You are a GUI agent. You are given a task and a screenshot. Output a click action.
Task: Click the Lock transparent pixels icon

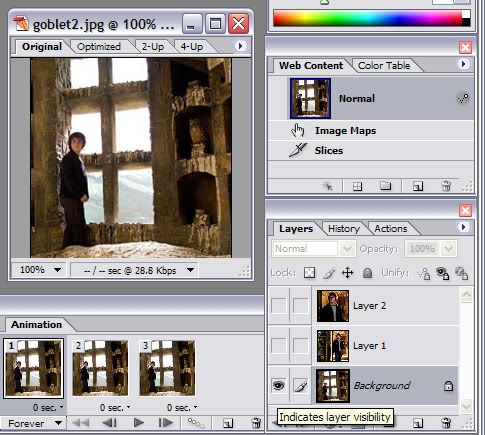click(x=310, y=273)
